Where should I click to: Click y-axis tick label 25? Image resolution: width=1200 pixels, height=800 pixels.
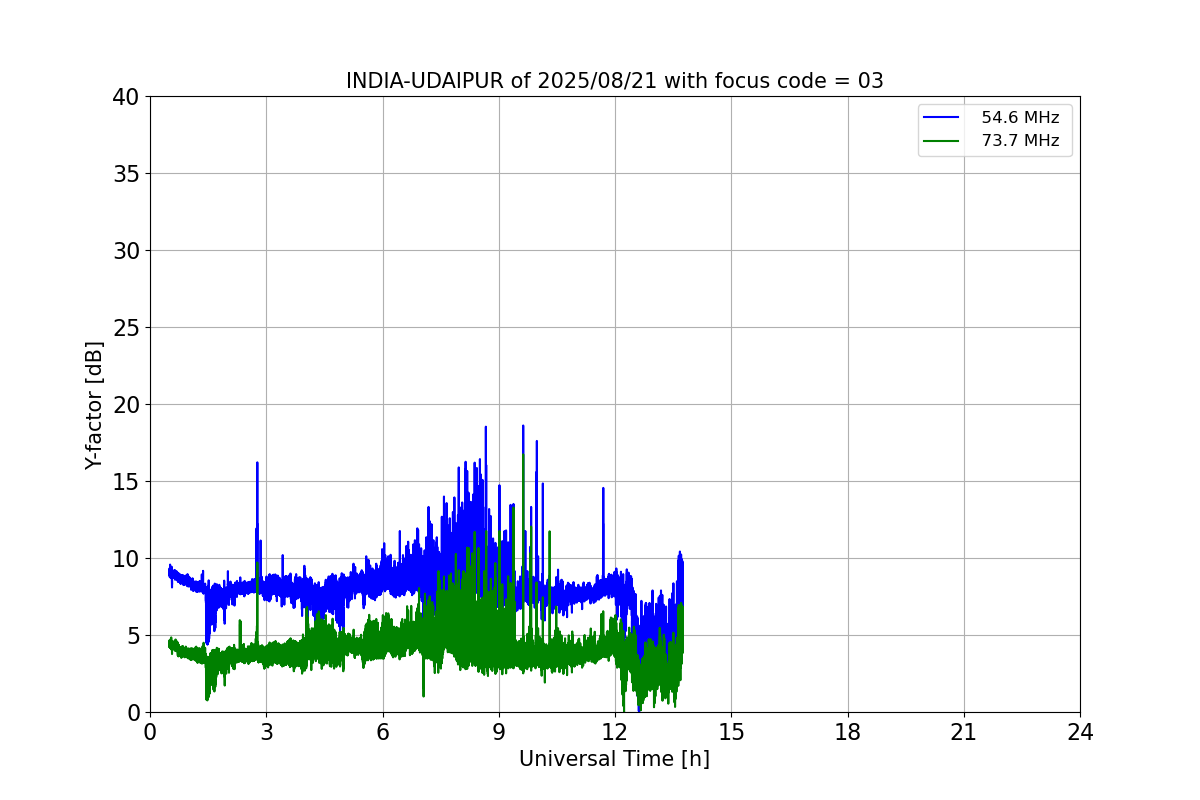[126, 328]
